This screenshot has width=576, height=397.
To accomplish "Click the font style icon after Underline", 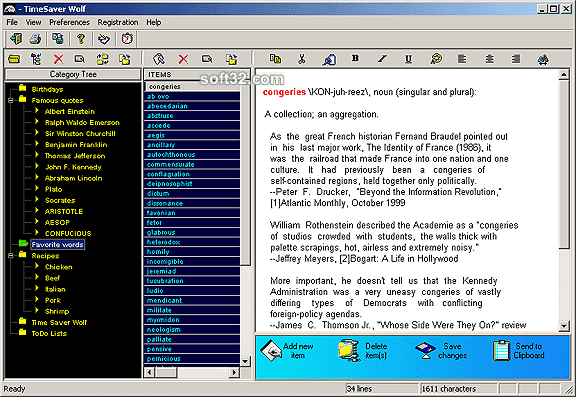I will [436, 59].
